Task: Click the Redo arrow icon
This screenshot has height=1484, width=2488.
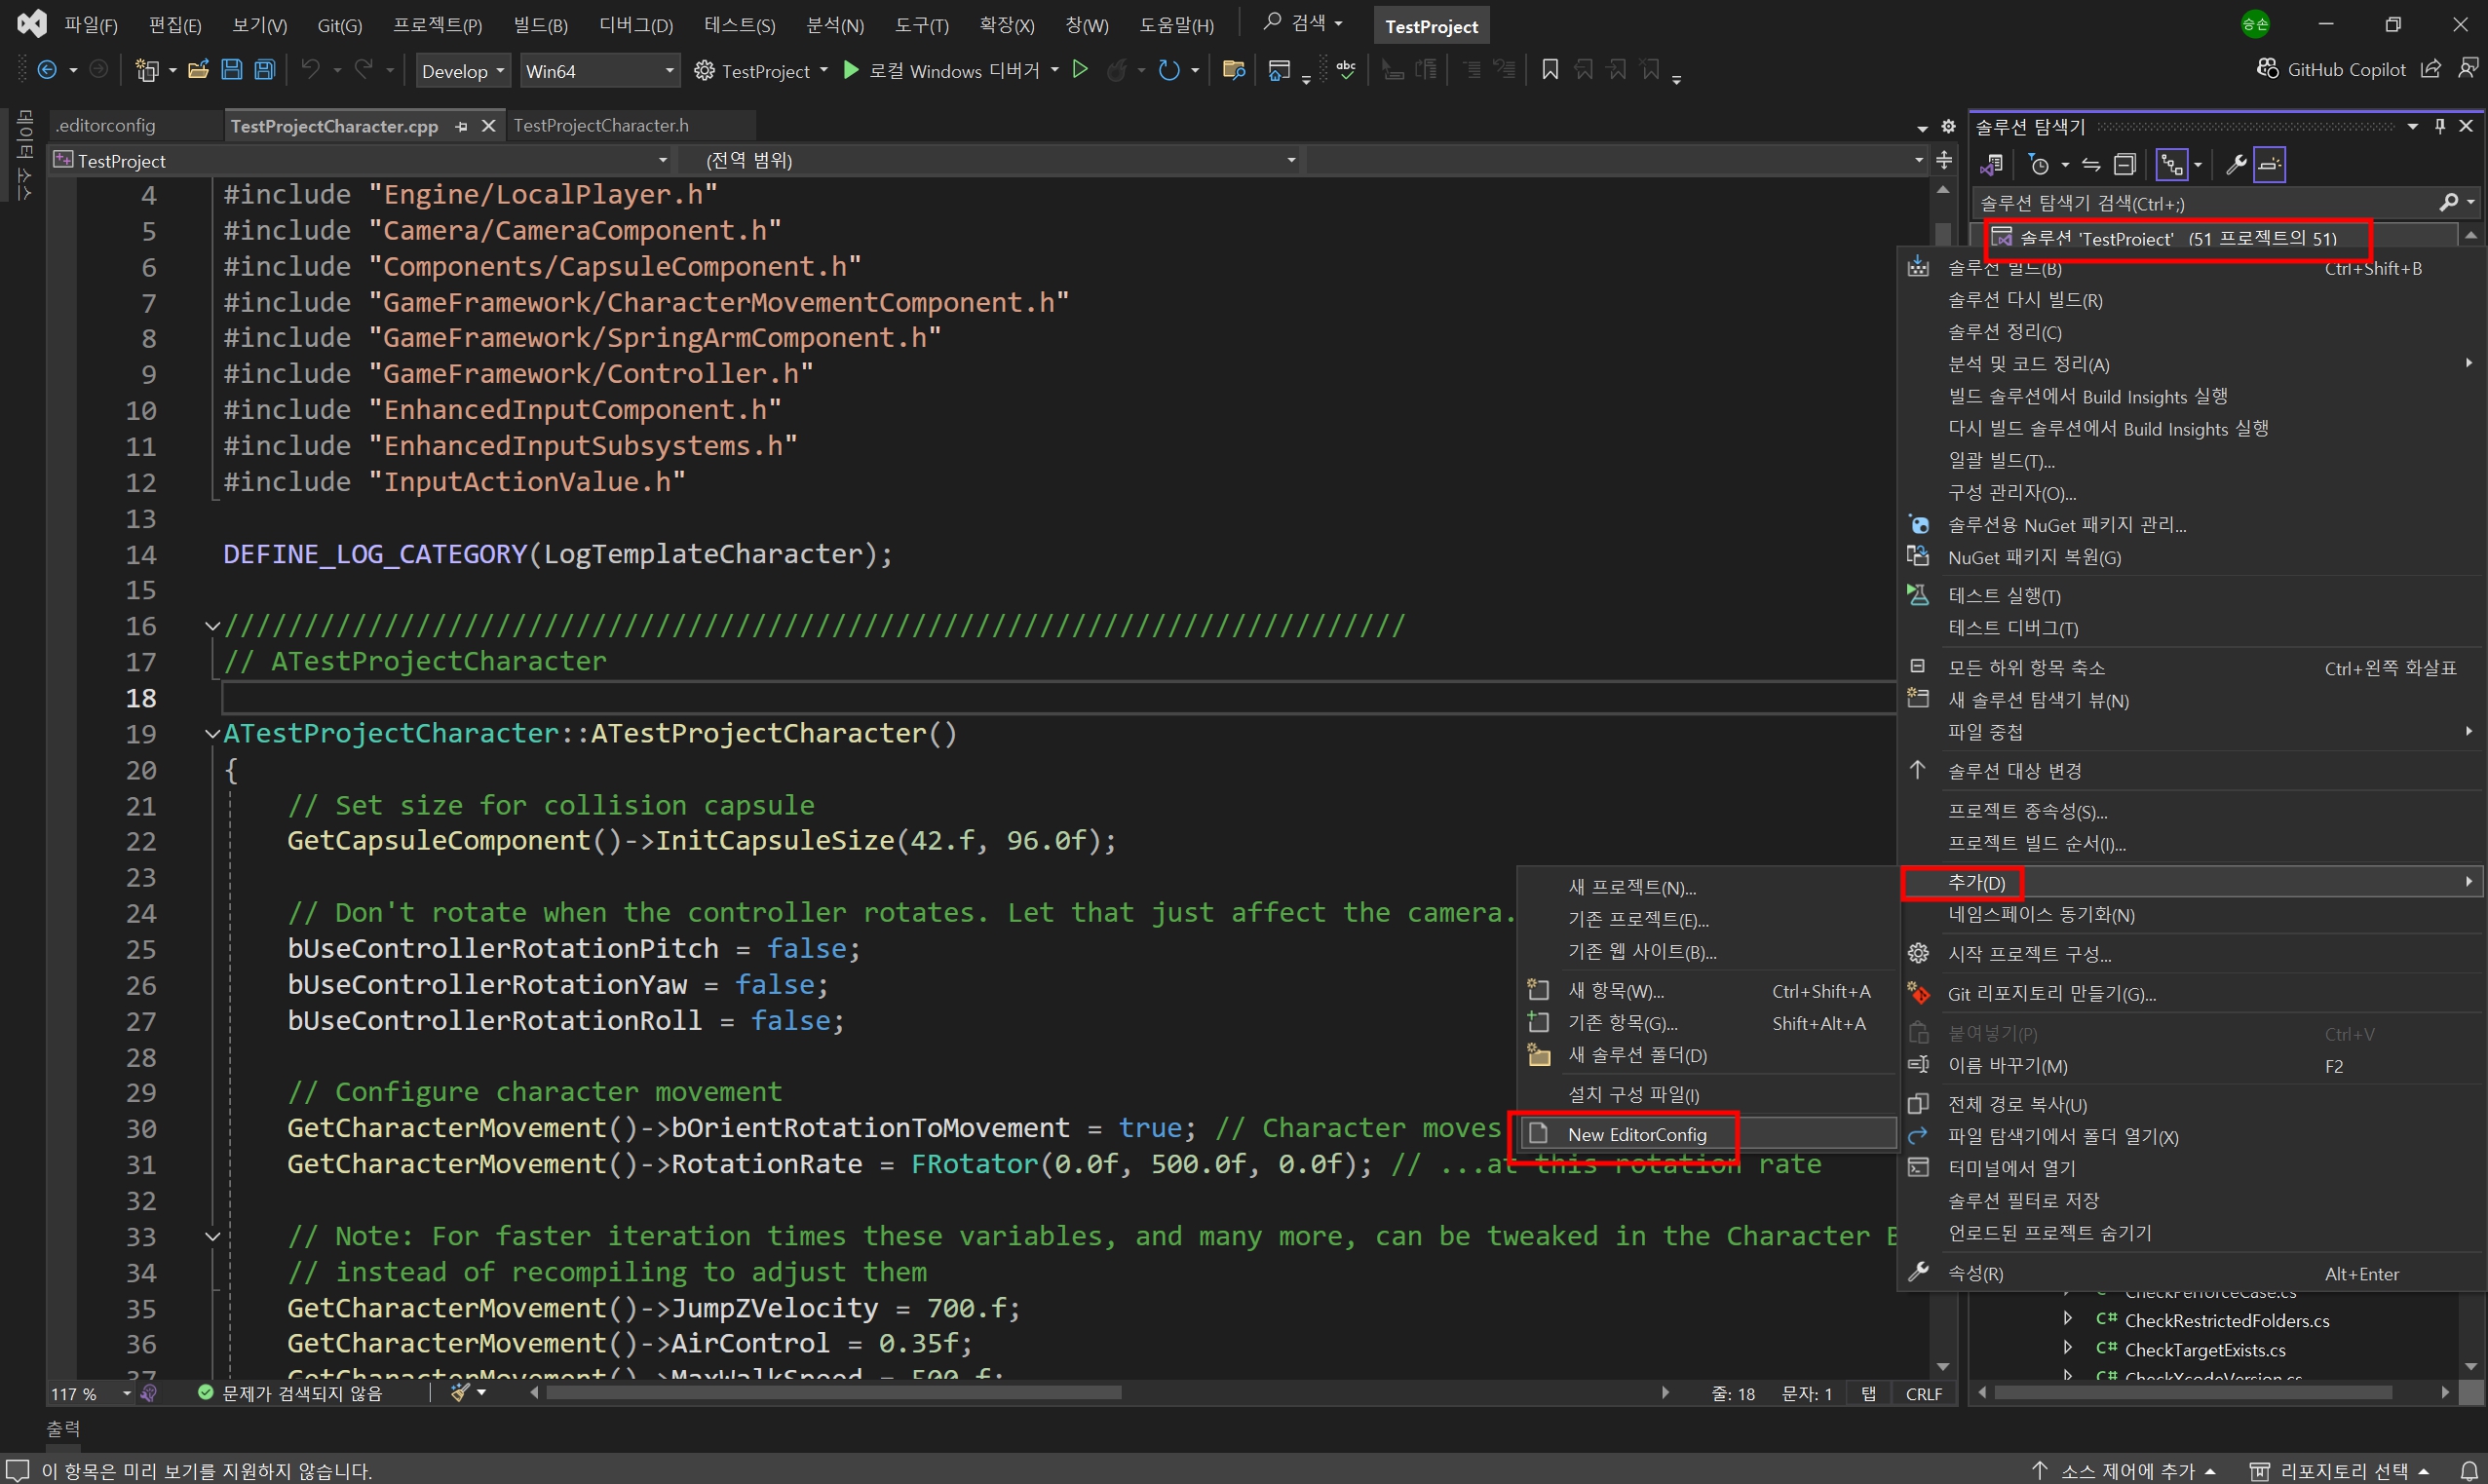Action: pyautogui.click(x=364, y=70)
